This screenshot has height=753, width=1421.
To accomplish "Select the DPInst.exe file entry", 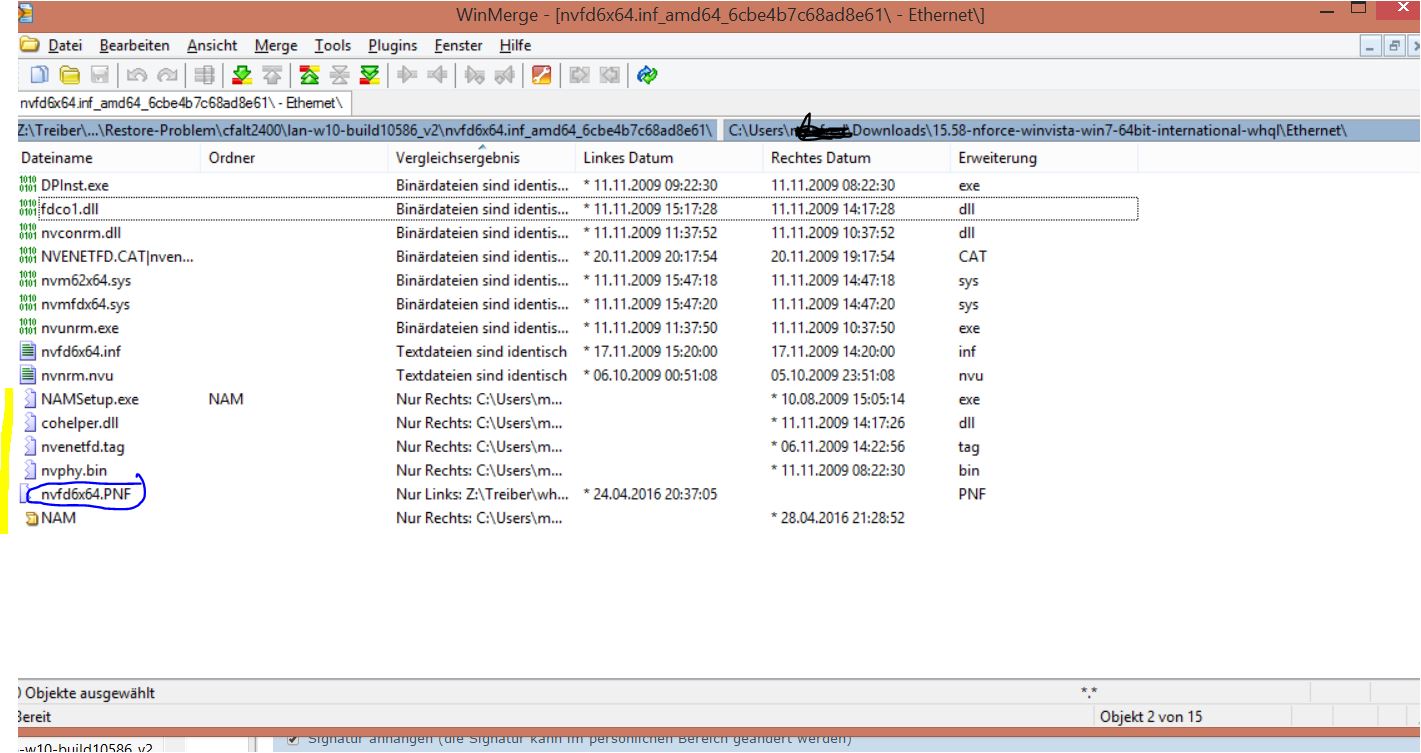I will (75, 185).
